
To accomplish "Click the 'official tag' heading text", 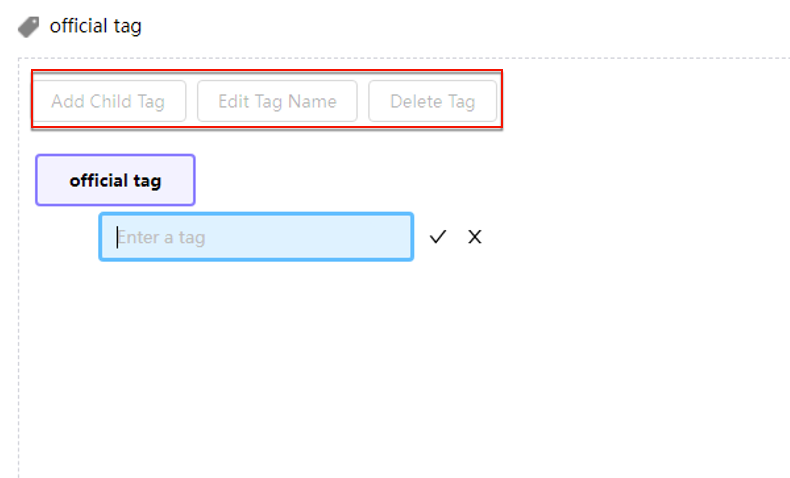I will point(95,26).
